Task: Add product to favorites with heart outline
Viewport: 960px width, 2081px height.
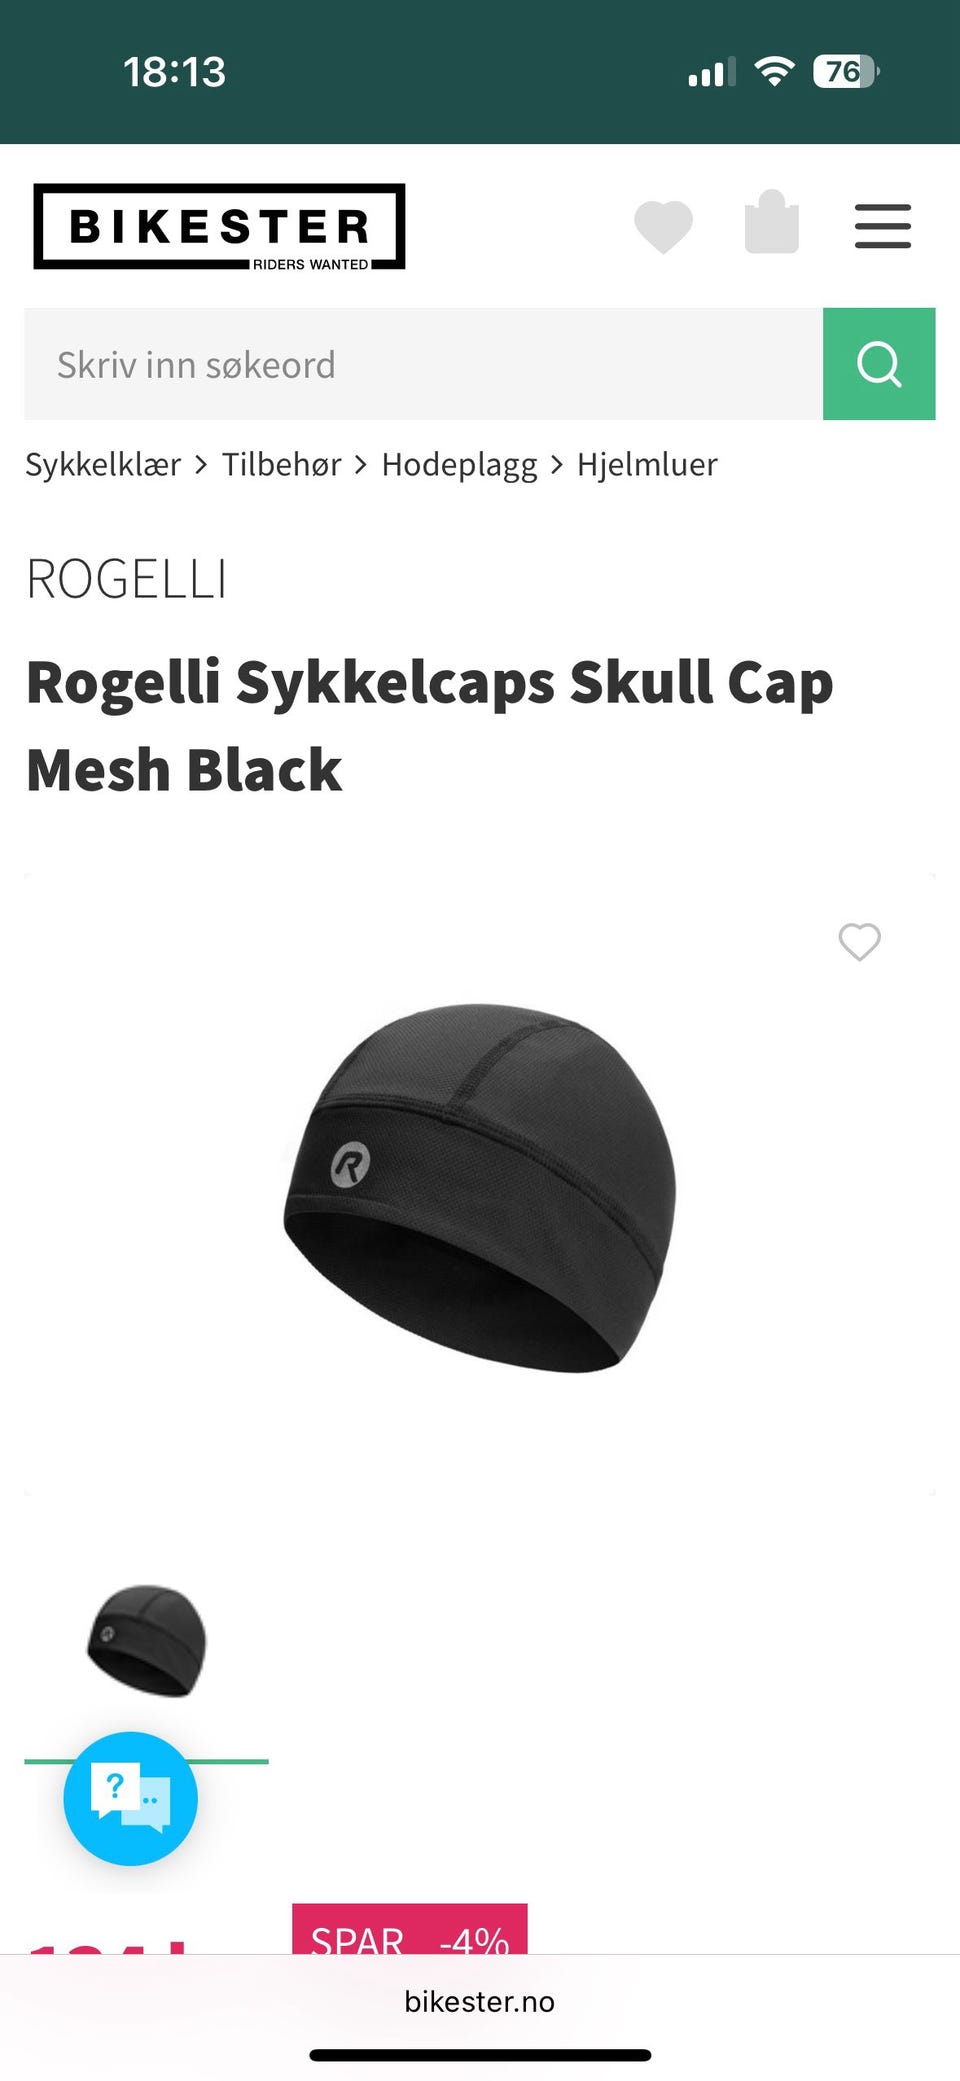Action: tap(859, 942)
